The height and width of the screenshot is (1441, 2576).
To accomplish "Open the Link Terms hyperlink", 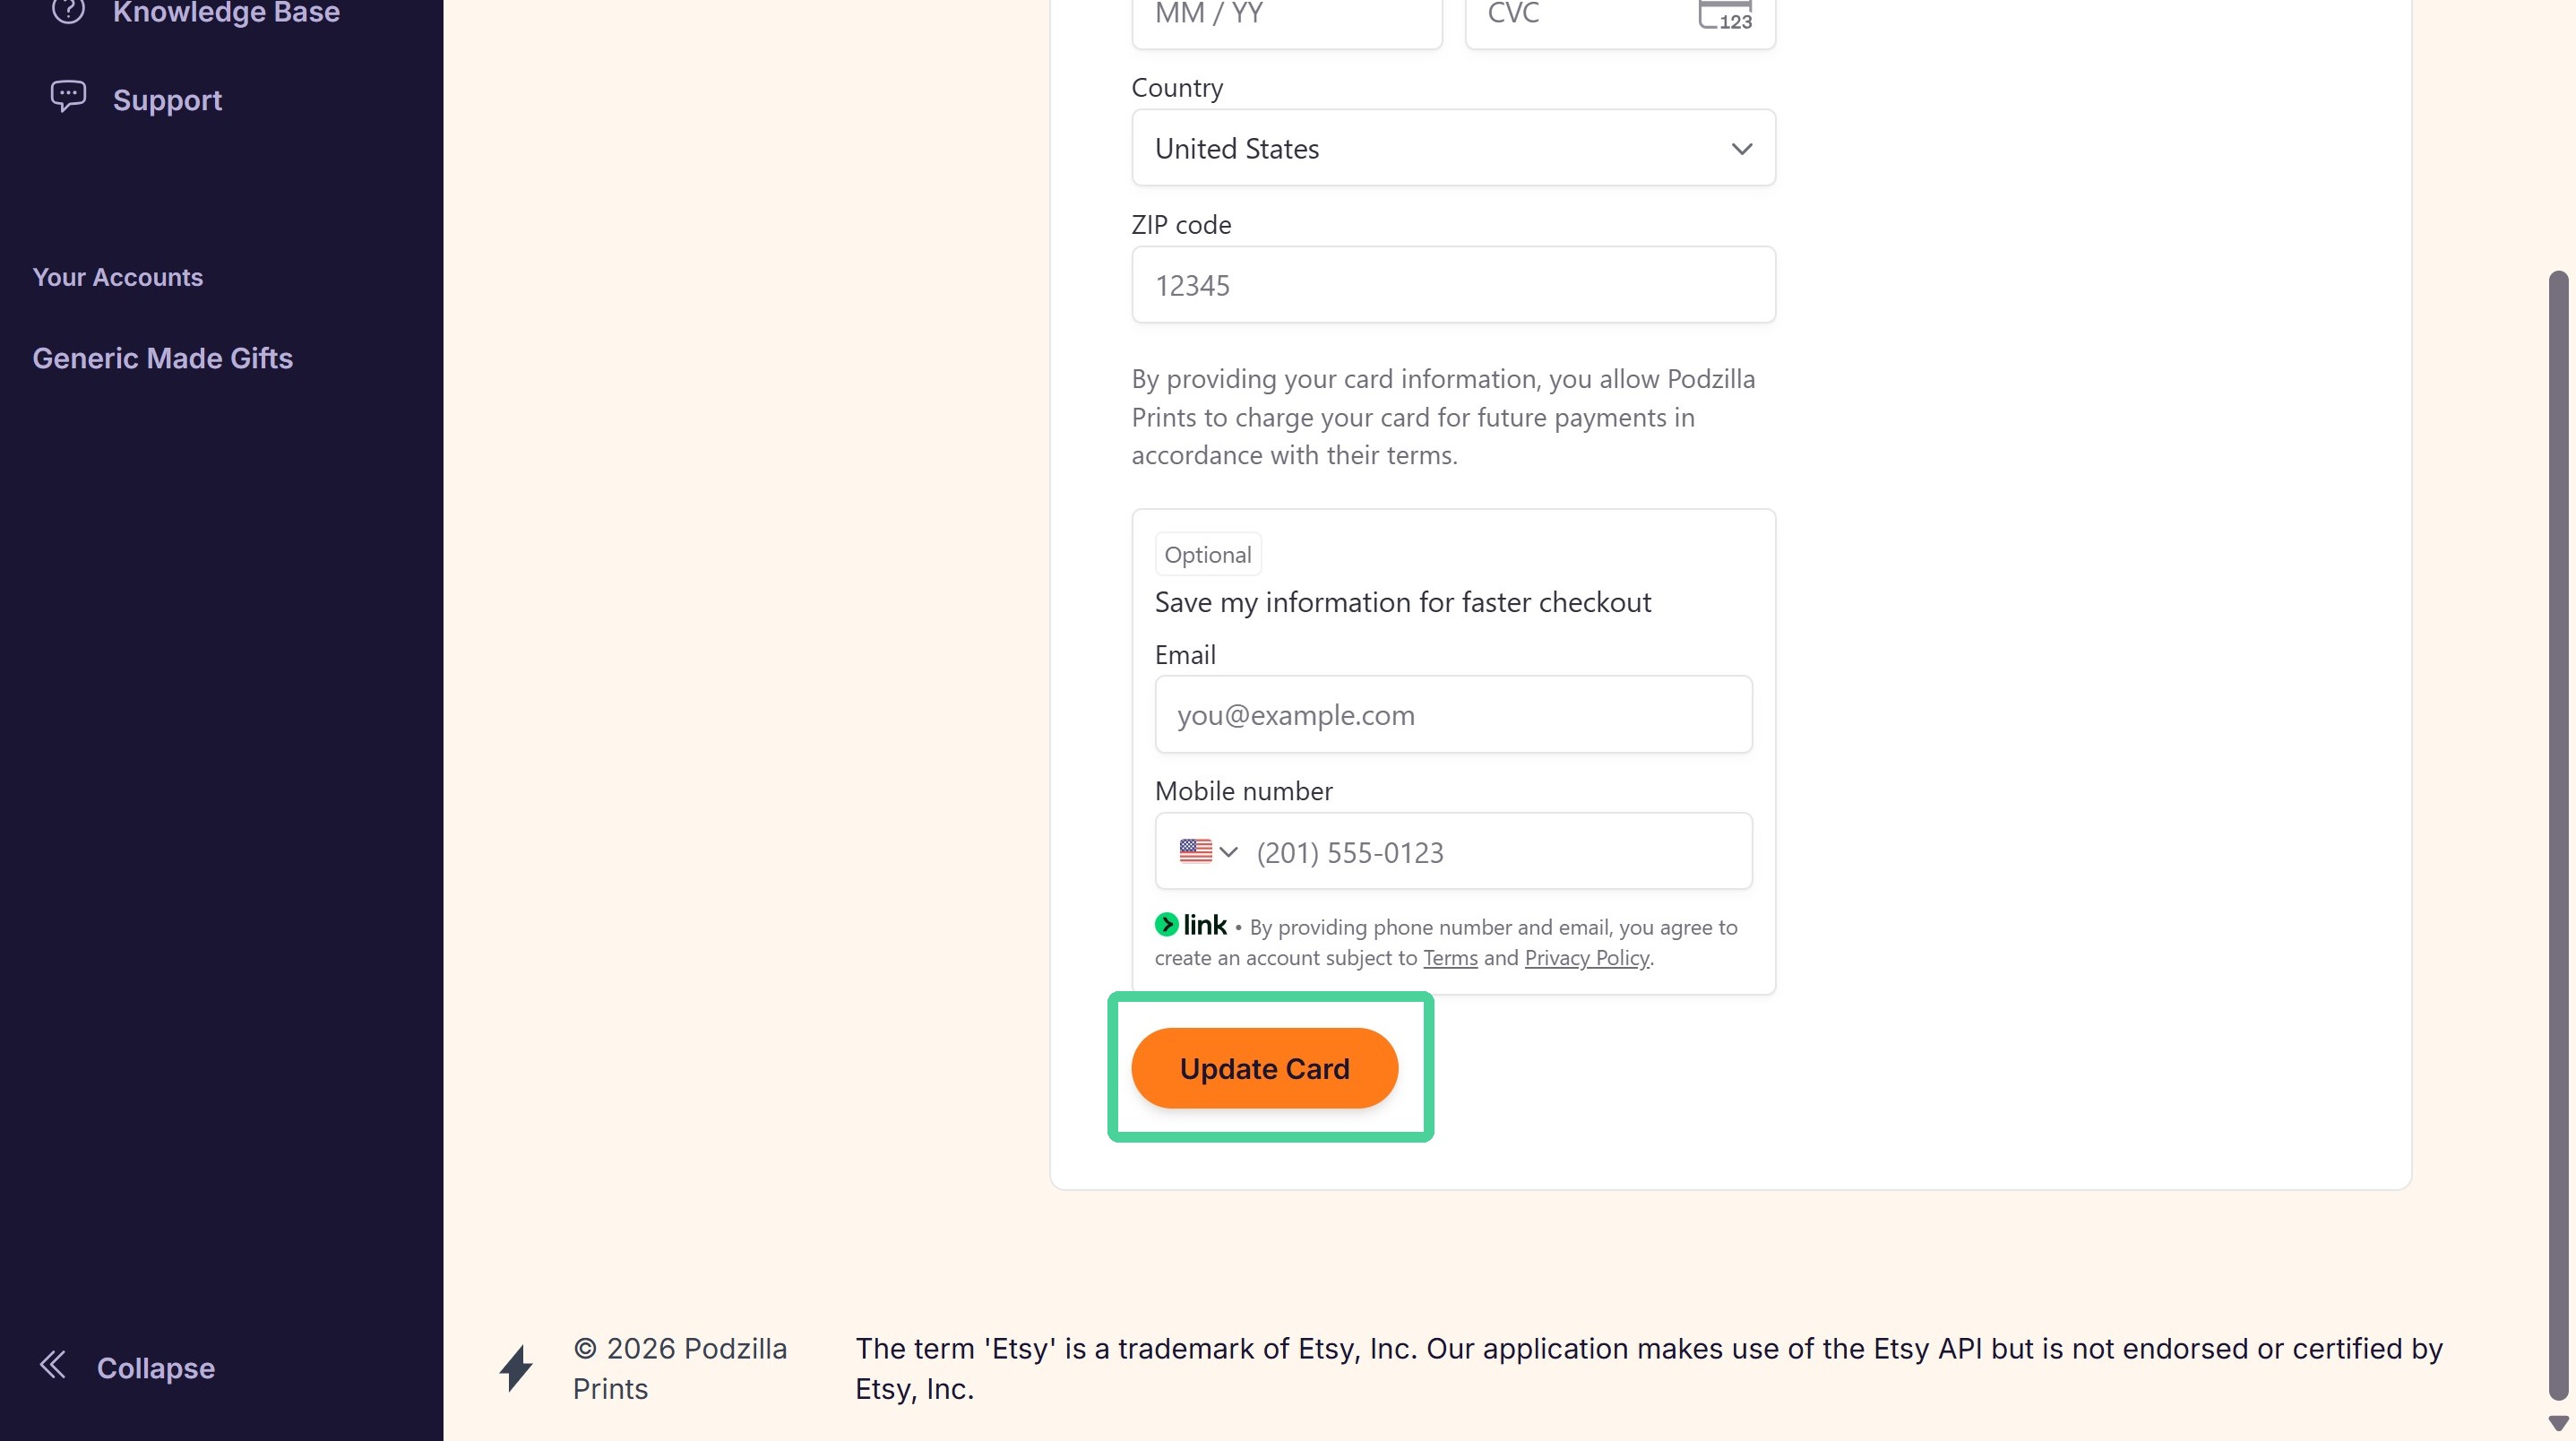I will point(1450,958).
